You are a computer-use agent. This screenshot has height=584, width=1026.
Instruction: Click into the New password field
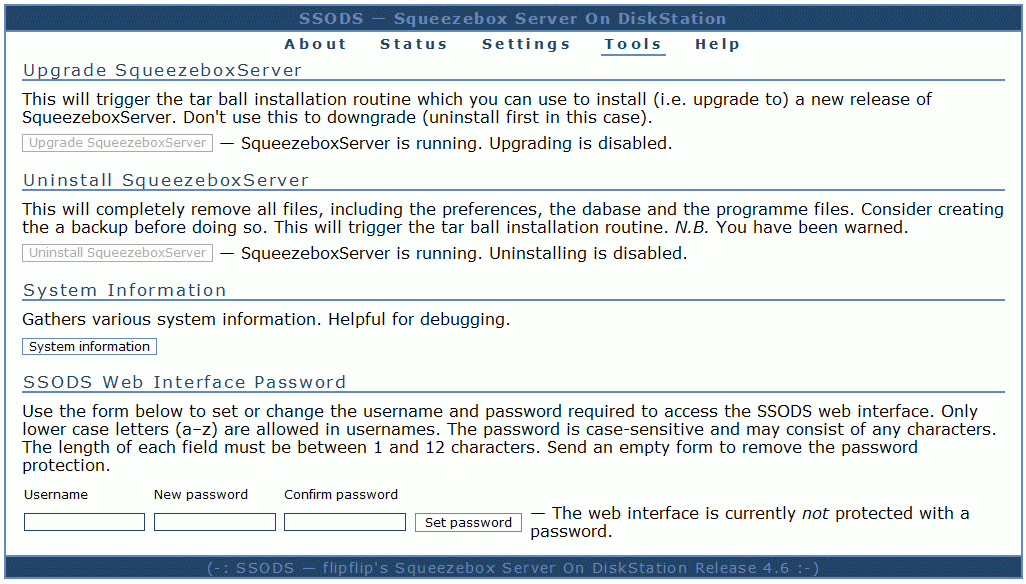(x=215, y=522)
